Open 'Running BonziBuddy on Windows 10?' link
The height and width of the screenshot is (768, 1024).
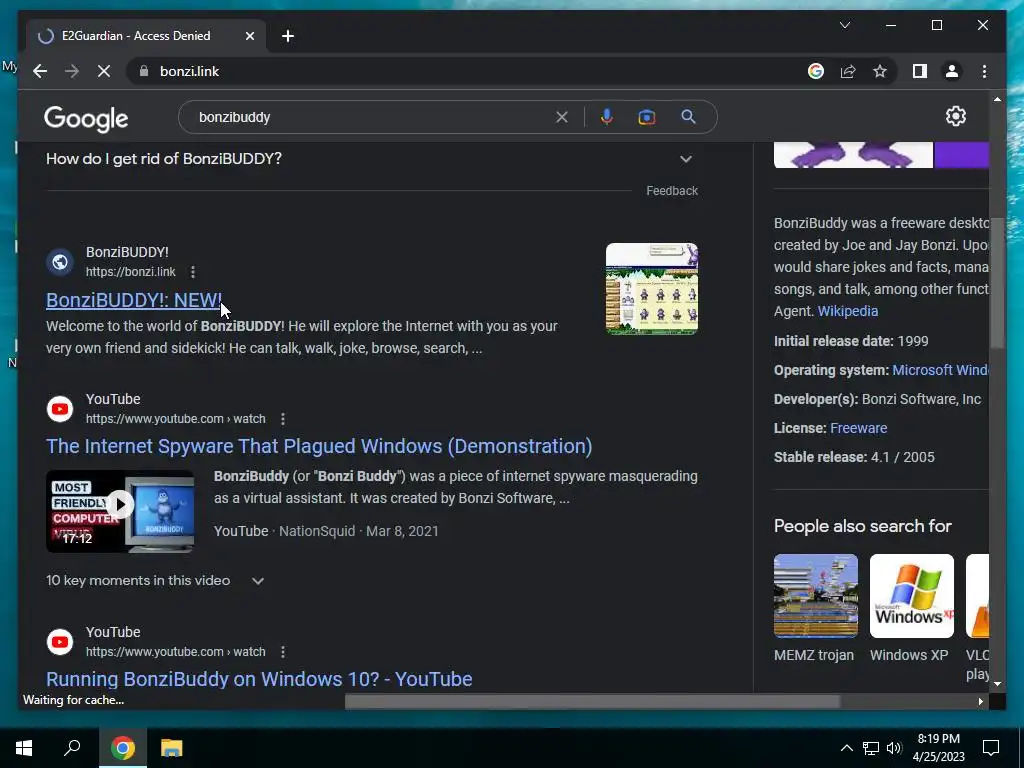tap(259, 679)
